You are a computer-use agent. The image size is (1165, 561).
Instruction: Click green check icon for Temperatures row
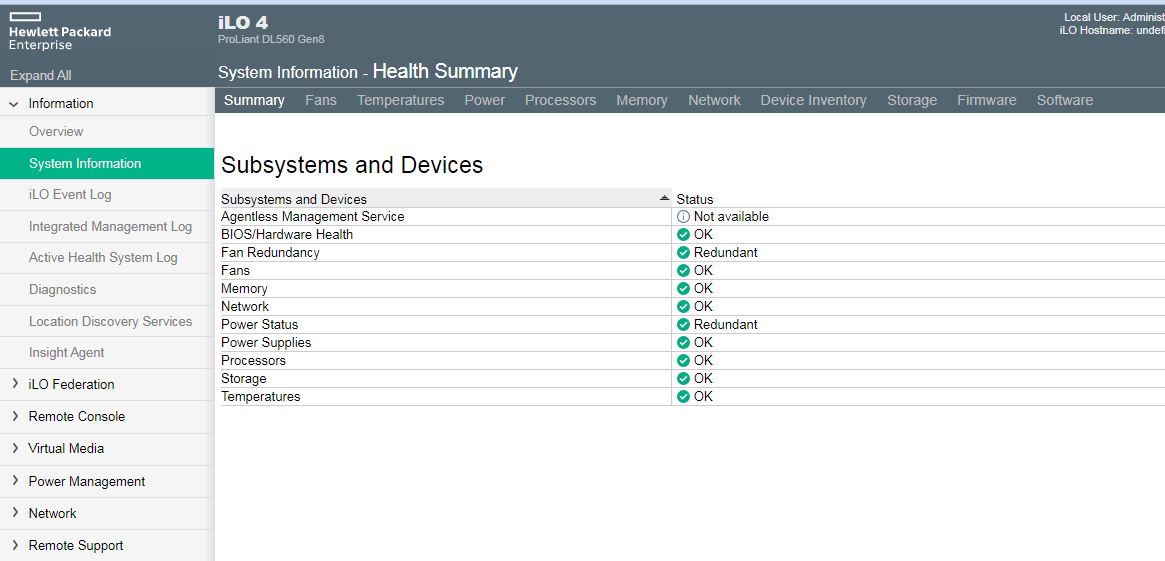pos(684,397)
